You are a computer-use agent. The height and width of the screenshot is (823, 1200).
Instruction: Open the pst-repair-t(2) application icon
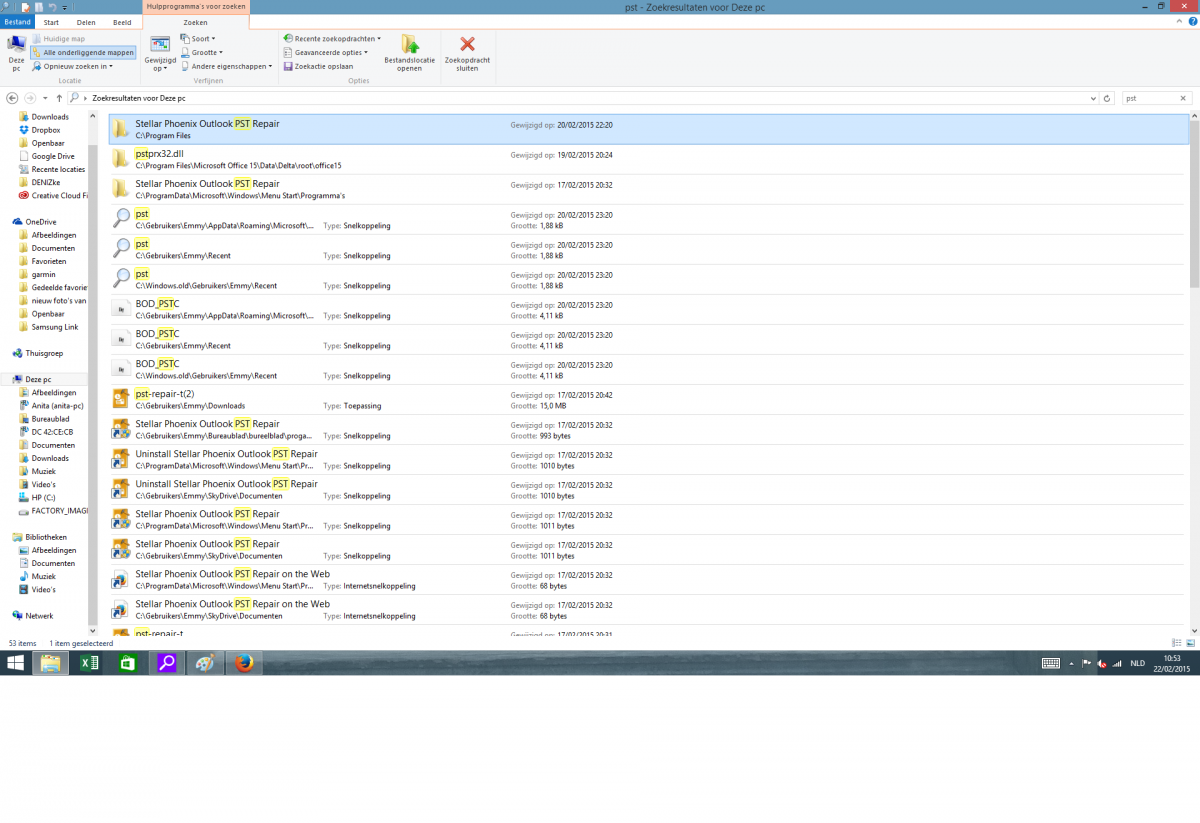pyautogui.click(x=121, y=400)
